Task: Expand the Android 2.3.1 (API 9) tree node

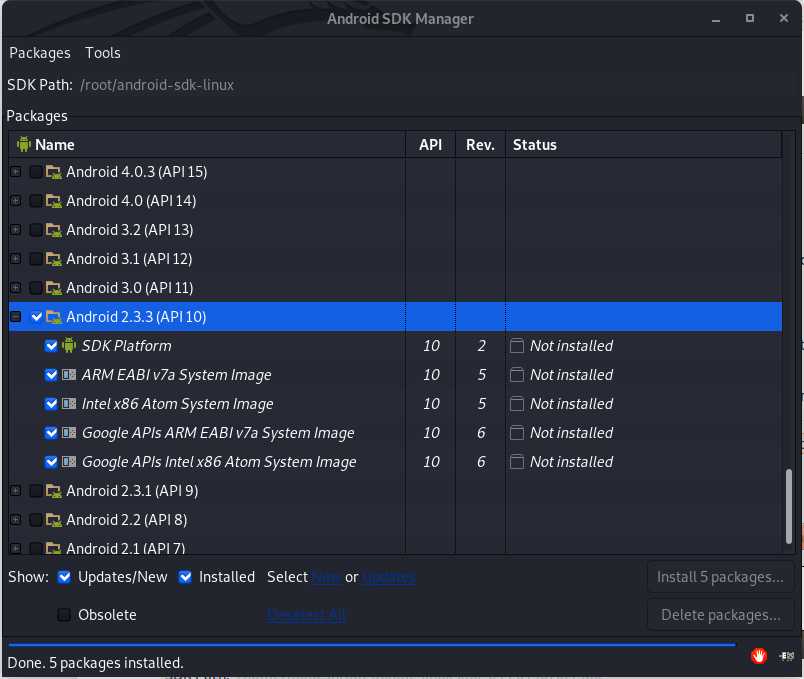Action: tap(16, 491)
